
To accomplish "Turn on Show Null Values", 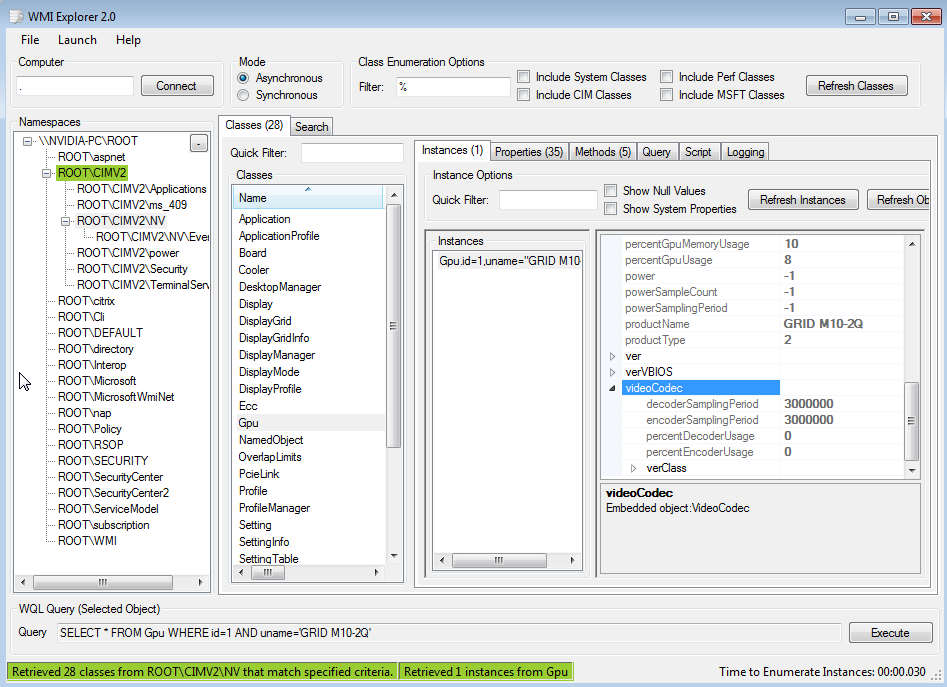I will click(610, 191).
